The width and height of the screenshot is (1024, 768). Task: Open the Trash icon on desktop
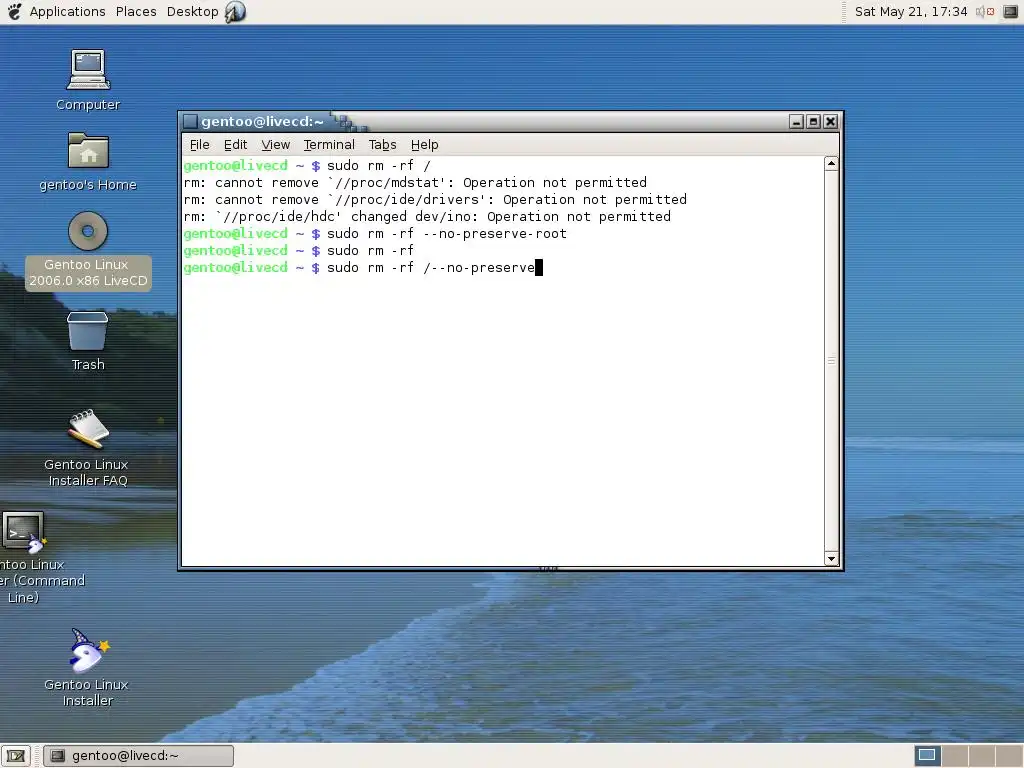(x=88, y=331)
